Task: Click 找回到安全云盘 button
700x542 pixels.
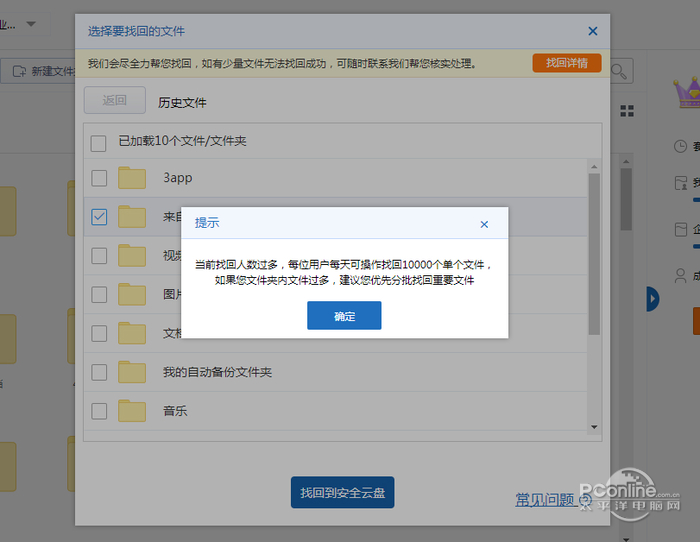Action: [x=342, y=492]
